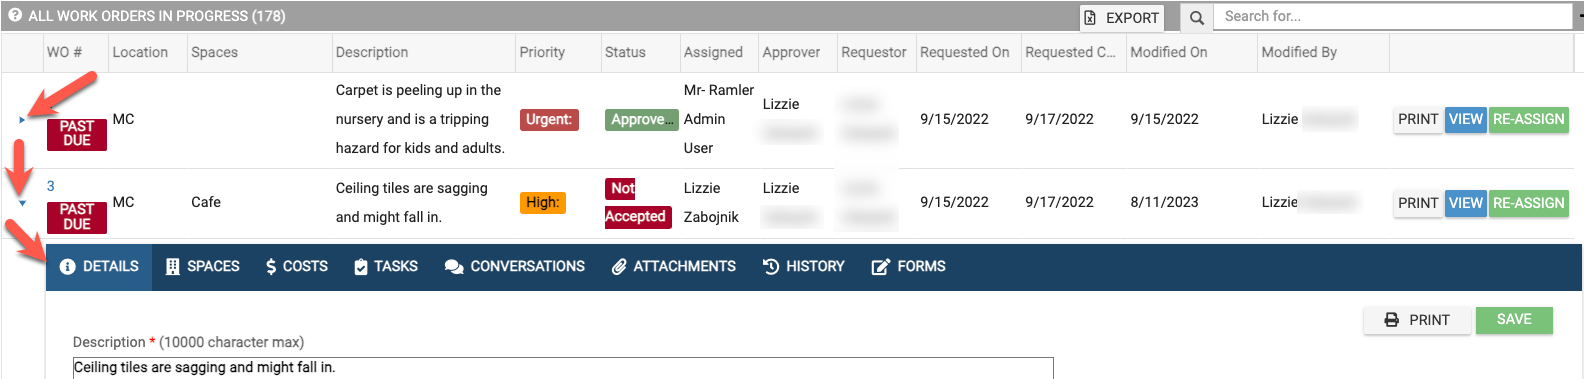Image resolution: width=1584 pixels, height=379 pixels.
Task: Open the Spaces tab
Action: [203, 266]
